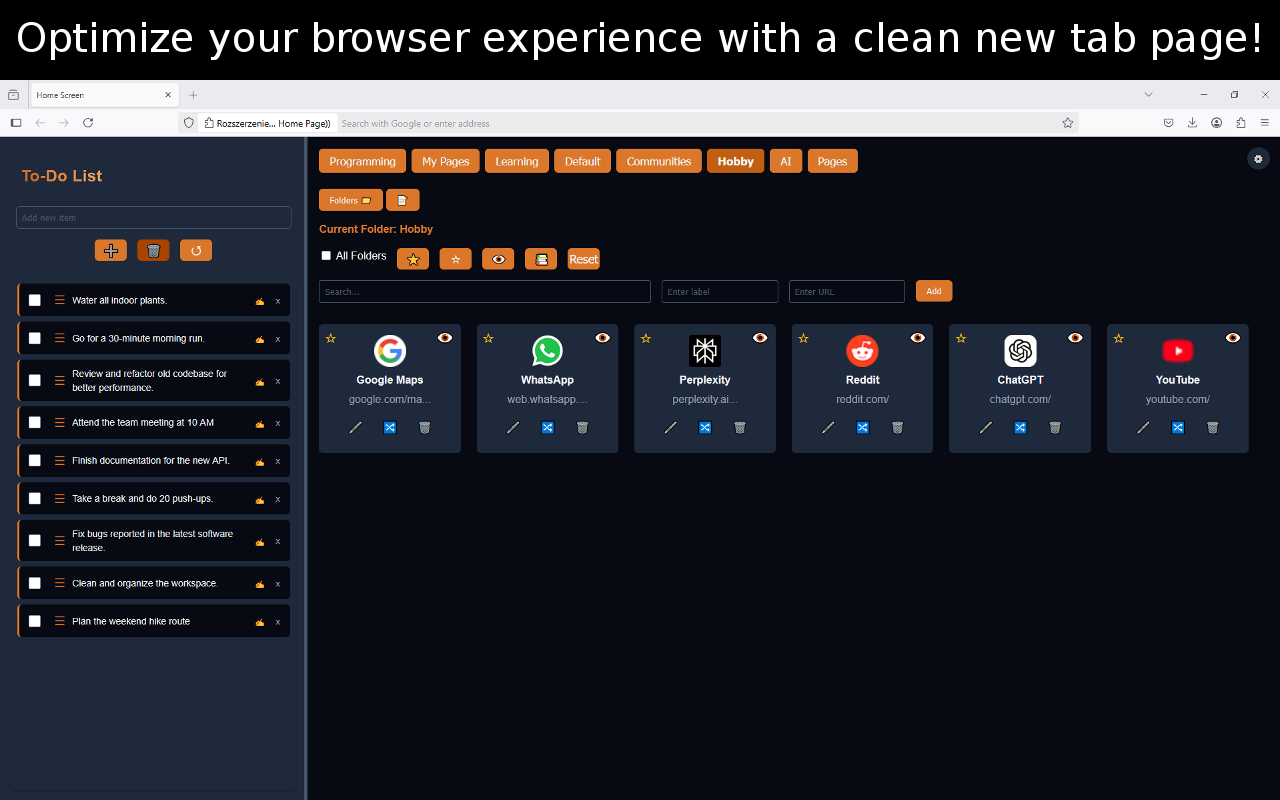Switch to the Communities folder tab
Image resolution: width=1280 pixels, height=800 pixels.
[659, 161]
